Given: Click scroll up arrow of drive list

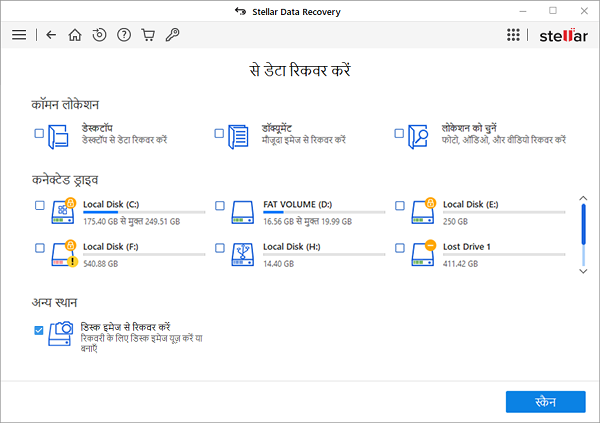Looking at the screenshot, I should [x=583, y=198].
